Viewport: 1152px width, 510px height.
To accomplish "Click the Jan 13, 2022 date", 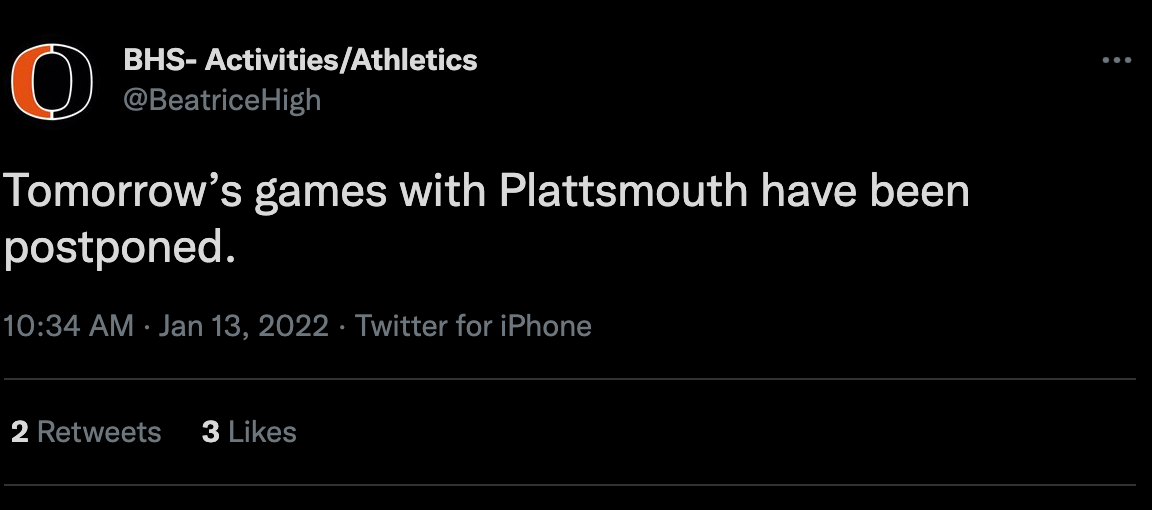I will click(x=243, y=326).
